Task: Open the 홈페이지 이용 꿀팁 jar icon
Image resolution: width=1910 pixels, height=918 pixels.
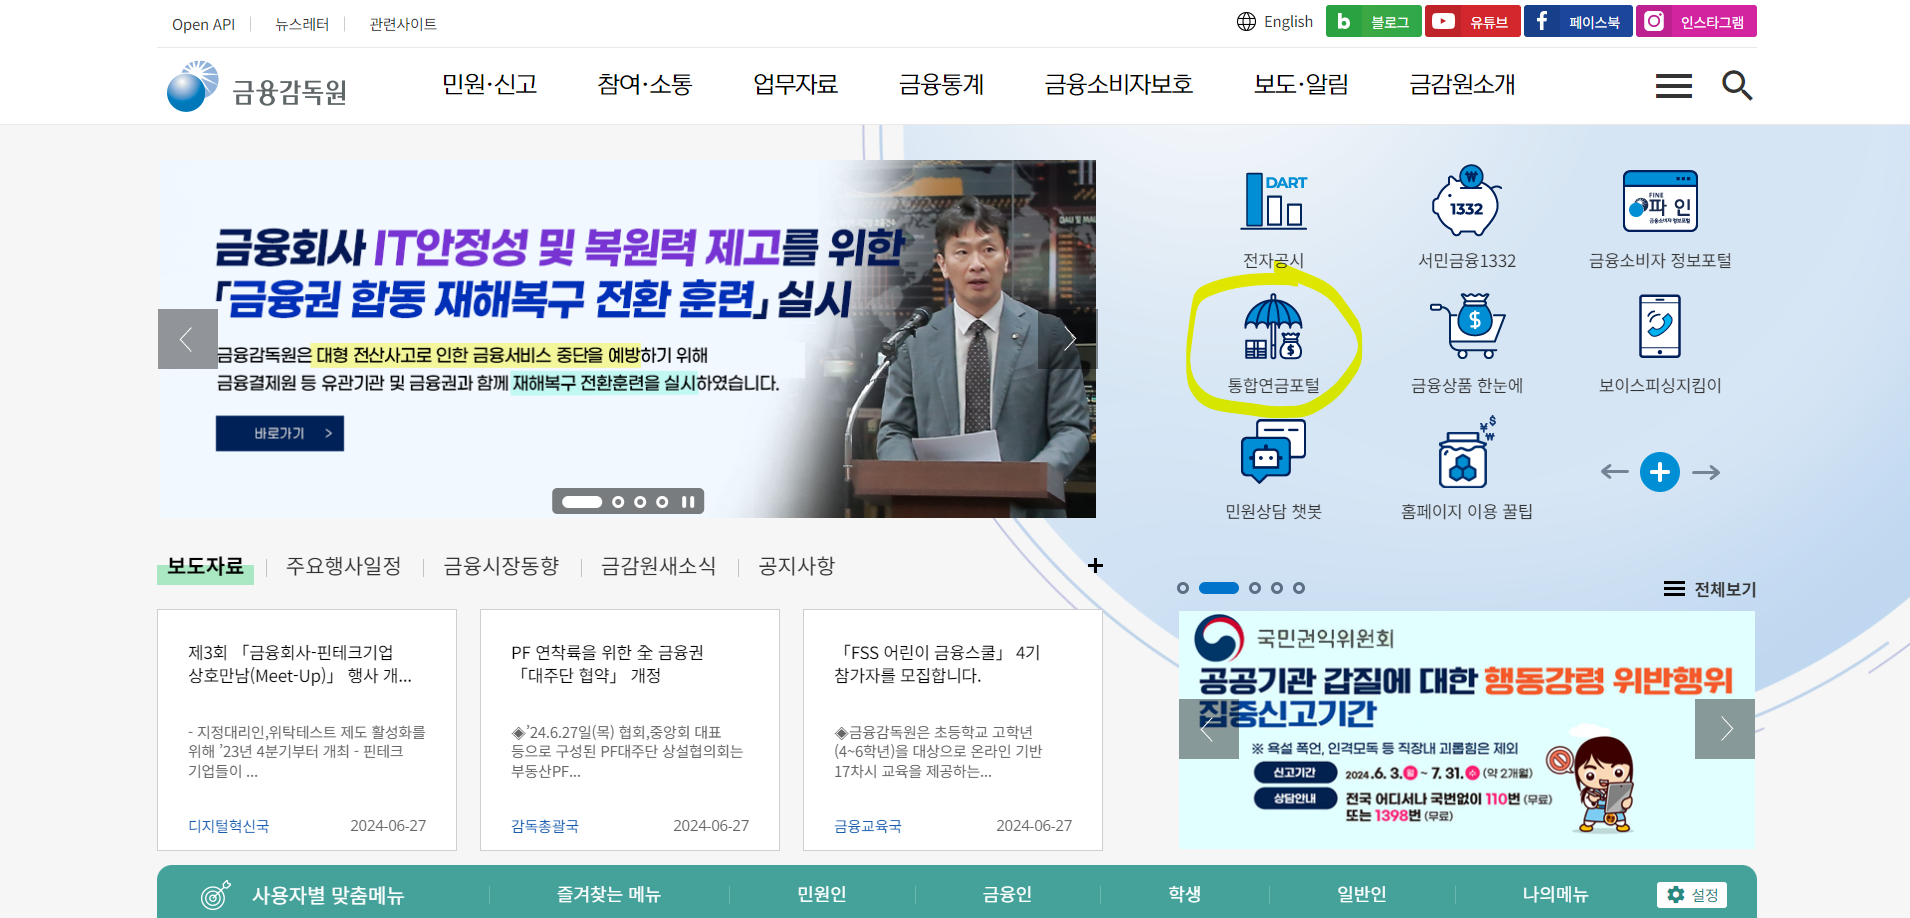Action: pyautogui.click(x=1467, y=452)
